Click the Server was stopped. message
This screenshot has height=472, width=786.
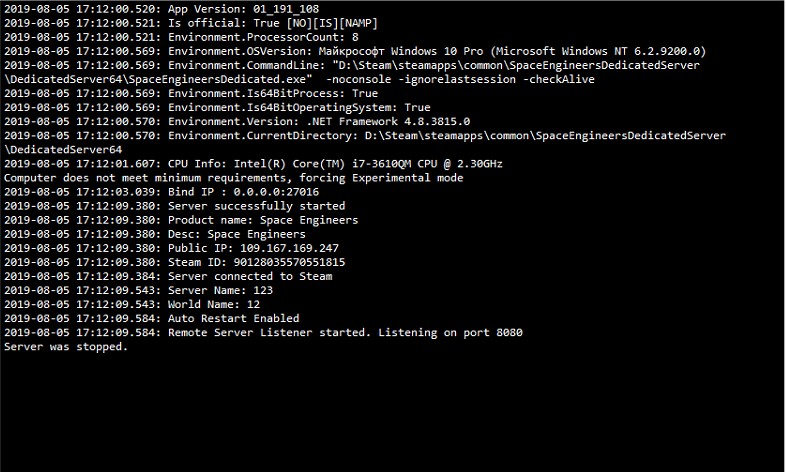point(66,346)
